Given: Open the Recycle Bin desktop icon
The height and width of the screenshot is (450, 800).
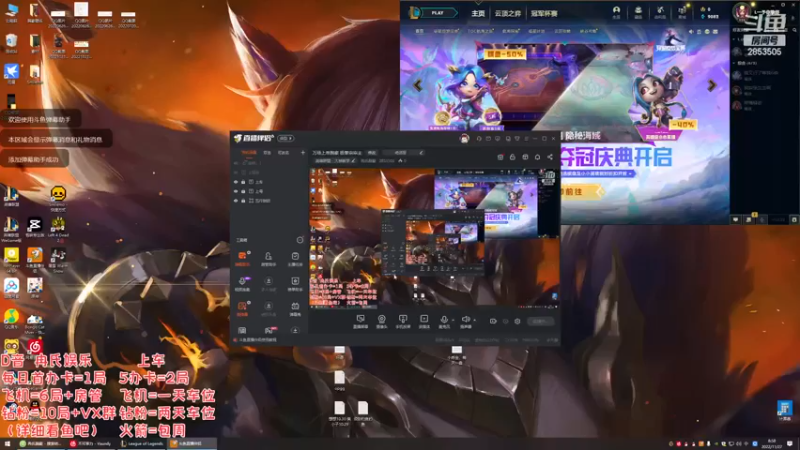Looking at the screenshot, I should (x=11, y=43).
